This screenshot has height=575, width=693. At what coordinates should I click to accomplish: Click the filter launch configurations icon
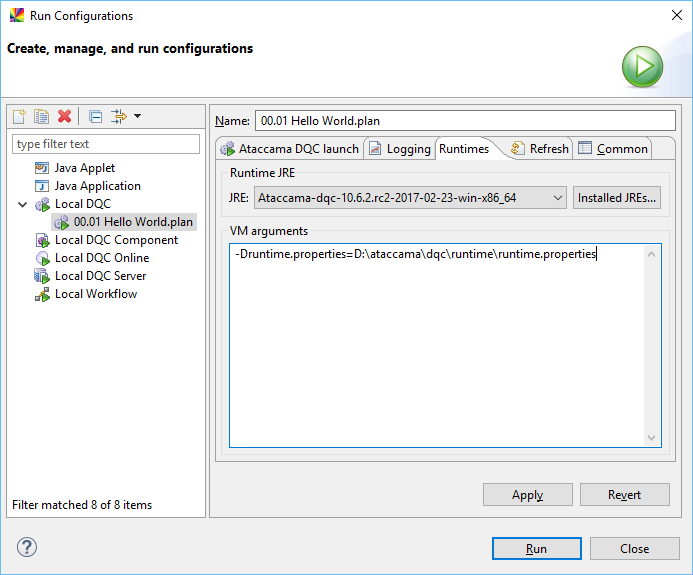pyautogui.click(x=119, y=117)
